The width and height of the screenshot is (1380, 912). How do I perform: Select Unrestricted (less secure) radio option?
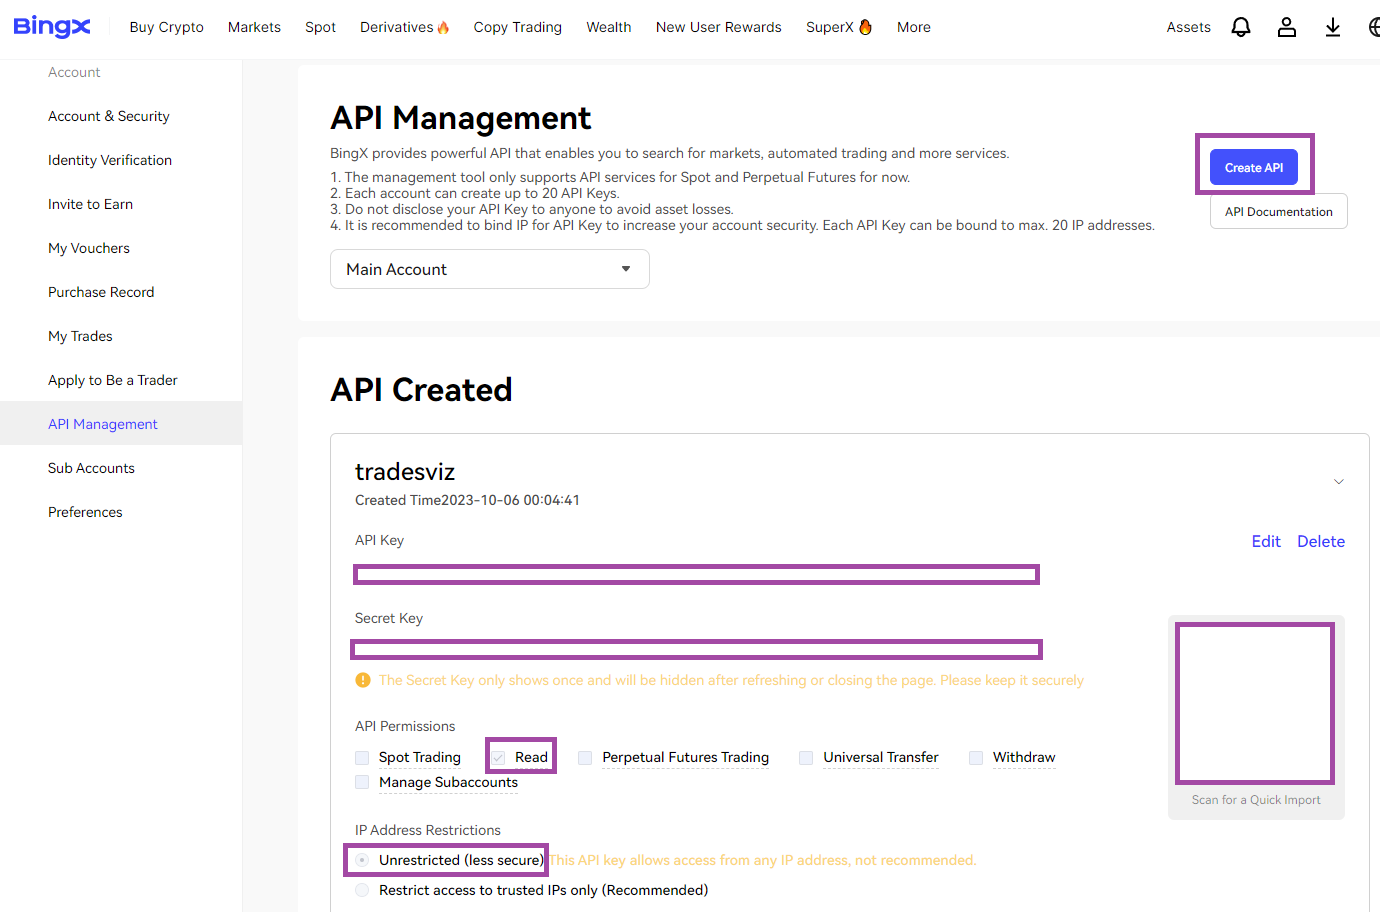coord(362,860)
